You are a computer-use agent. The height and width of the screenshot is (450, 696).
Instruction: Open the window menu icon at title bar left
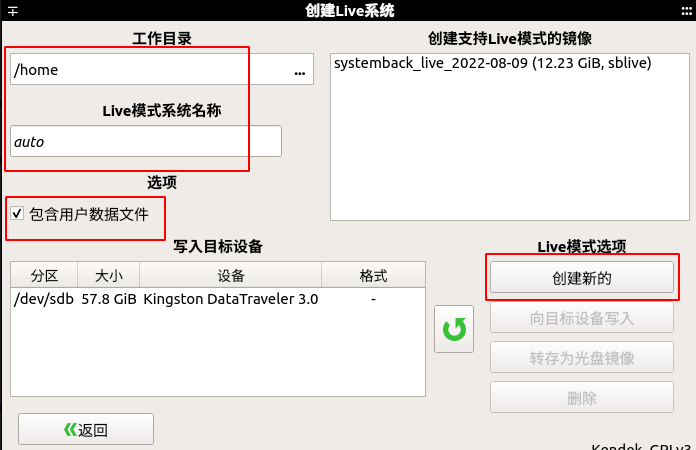click(12, 11)
